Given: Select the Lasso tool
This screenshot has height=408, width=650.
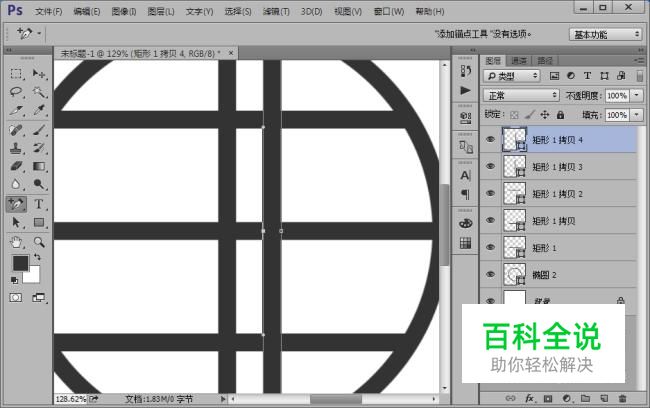Looking at the screenshot, I should (x=16, y=92).
